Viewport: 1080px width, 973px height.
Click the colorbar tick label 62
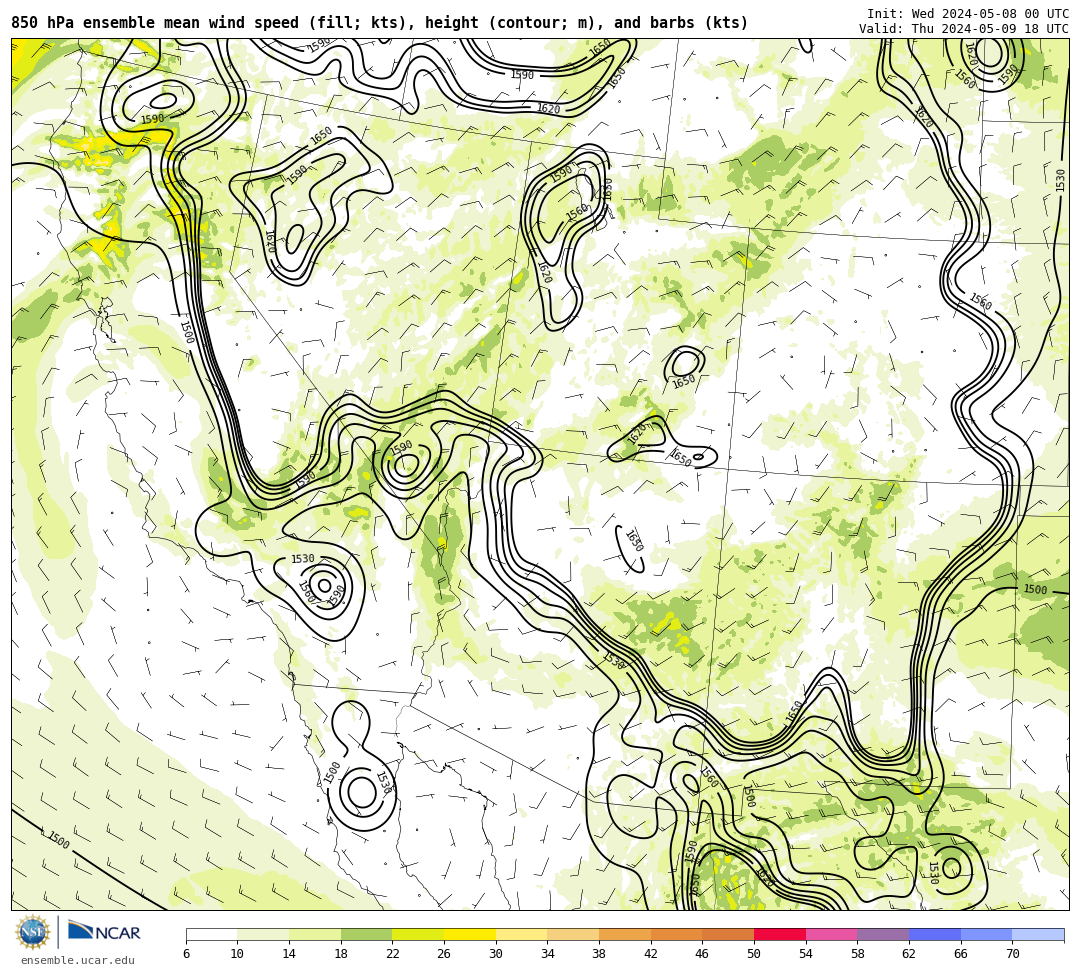[x=909, y=954]
